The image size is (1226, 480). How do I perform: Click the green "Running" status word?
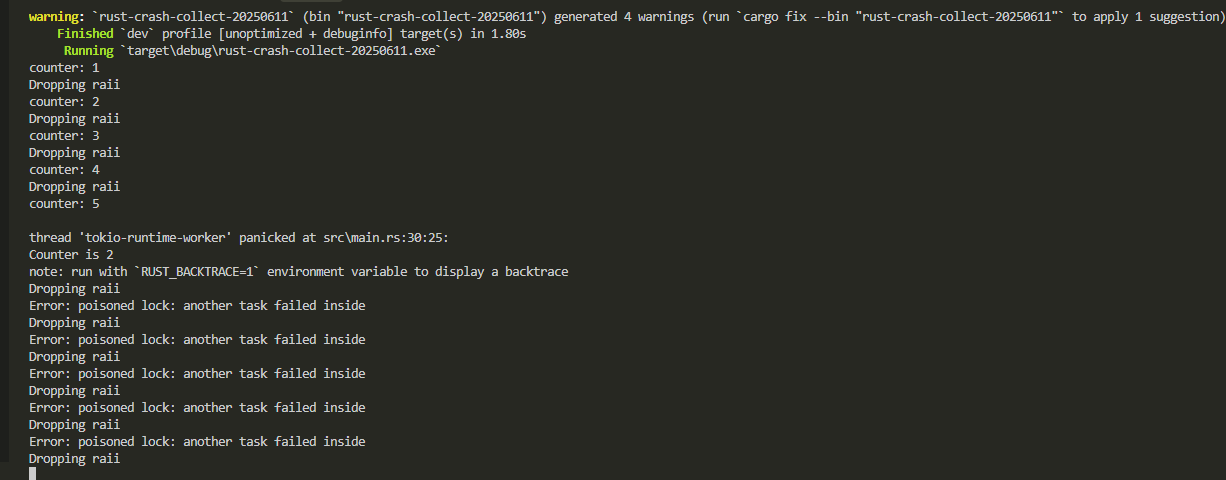pyautogui.click(x=88, y=51)
